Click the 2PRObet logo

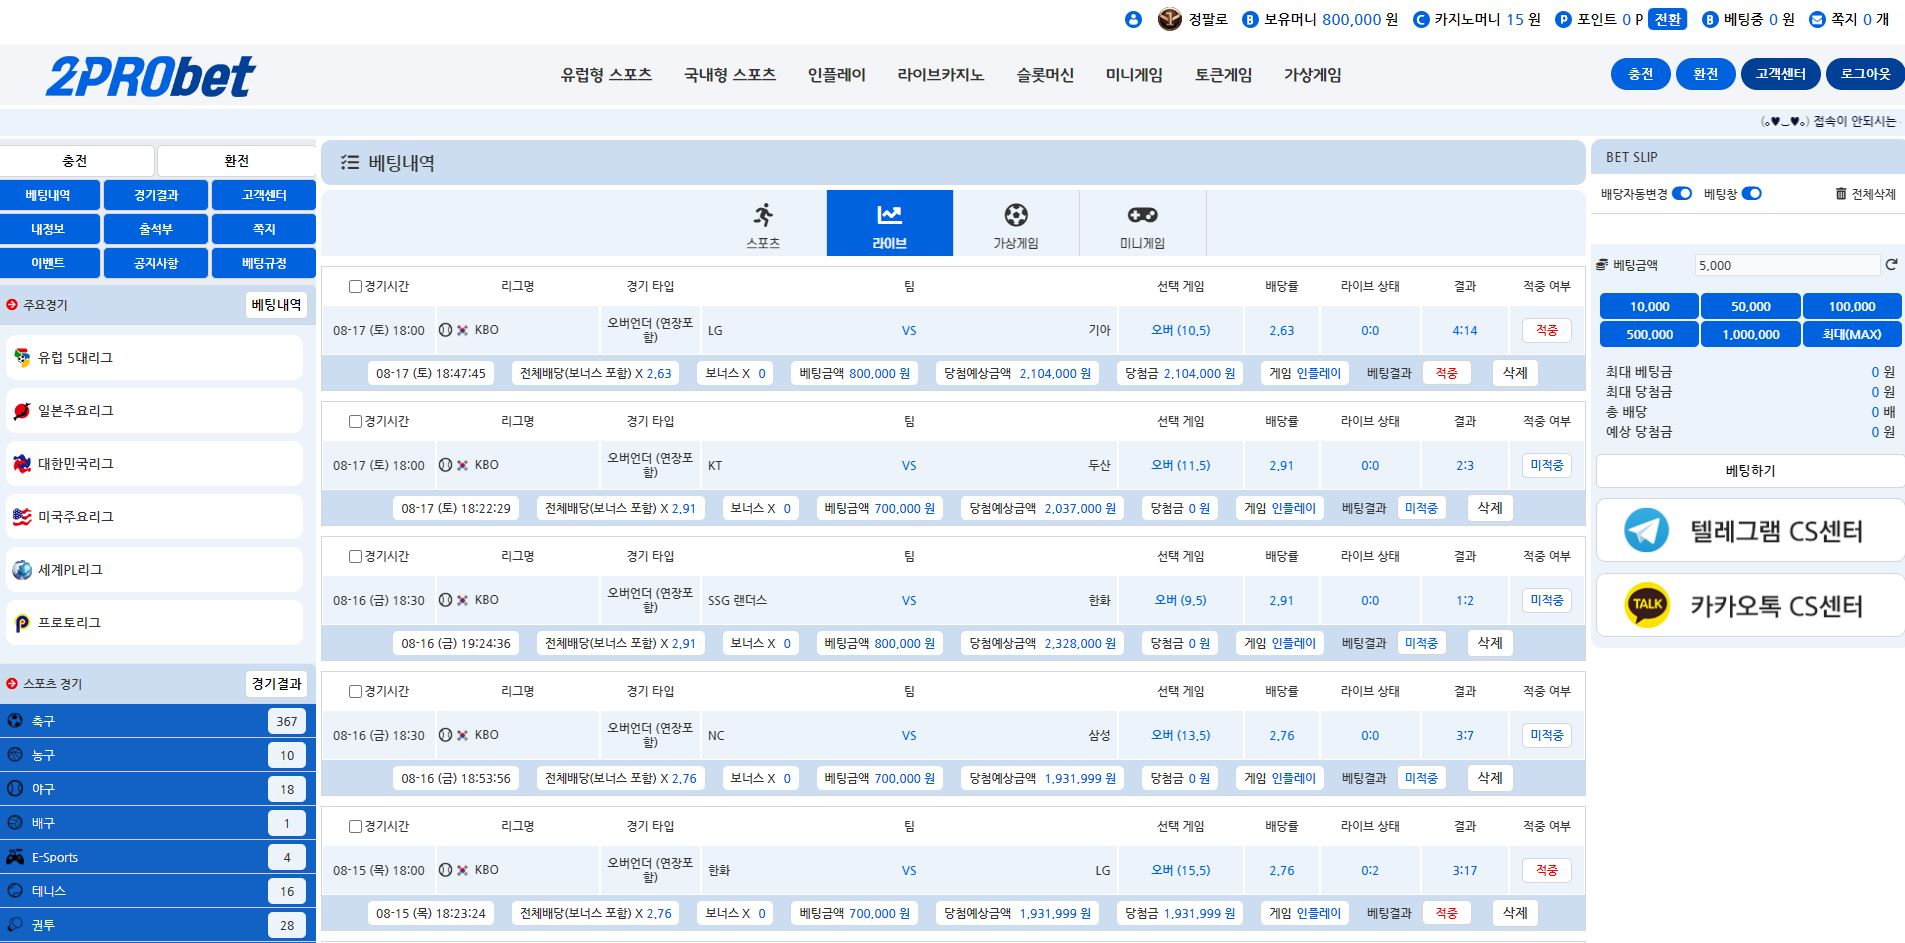[x=150, y=76]
